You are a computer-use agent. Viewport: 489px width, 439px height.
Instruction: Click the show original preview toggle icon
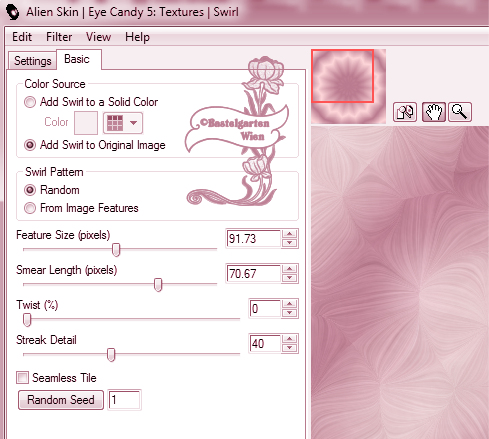click(x=405, y=112)
